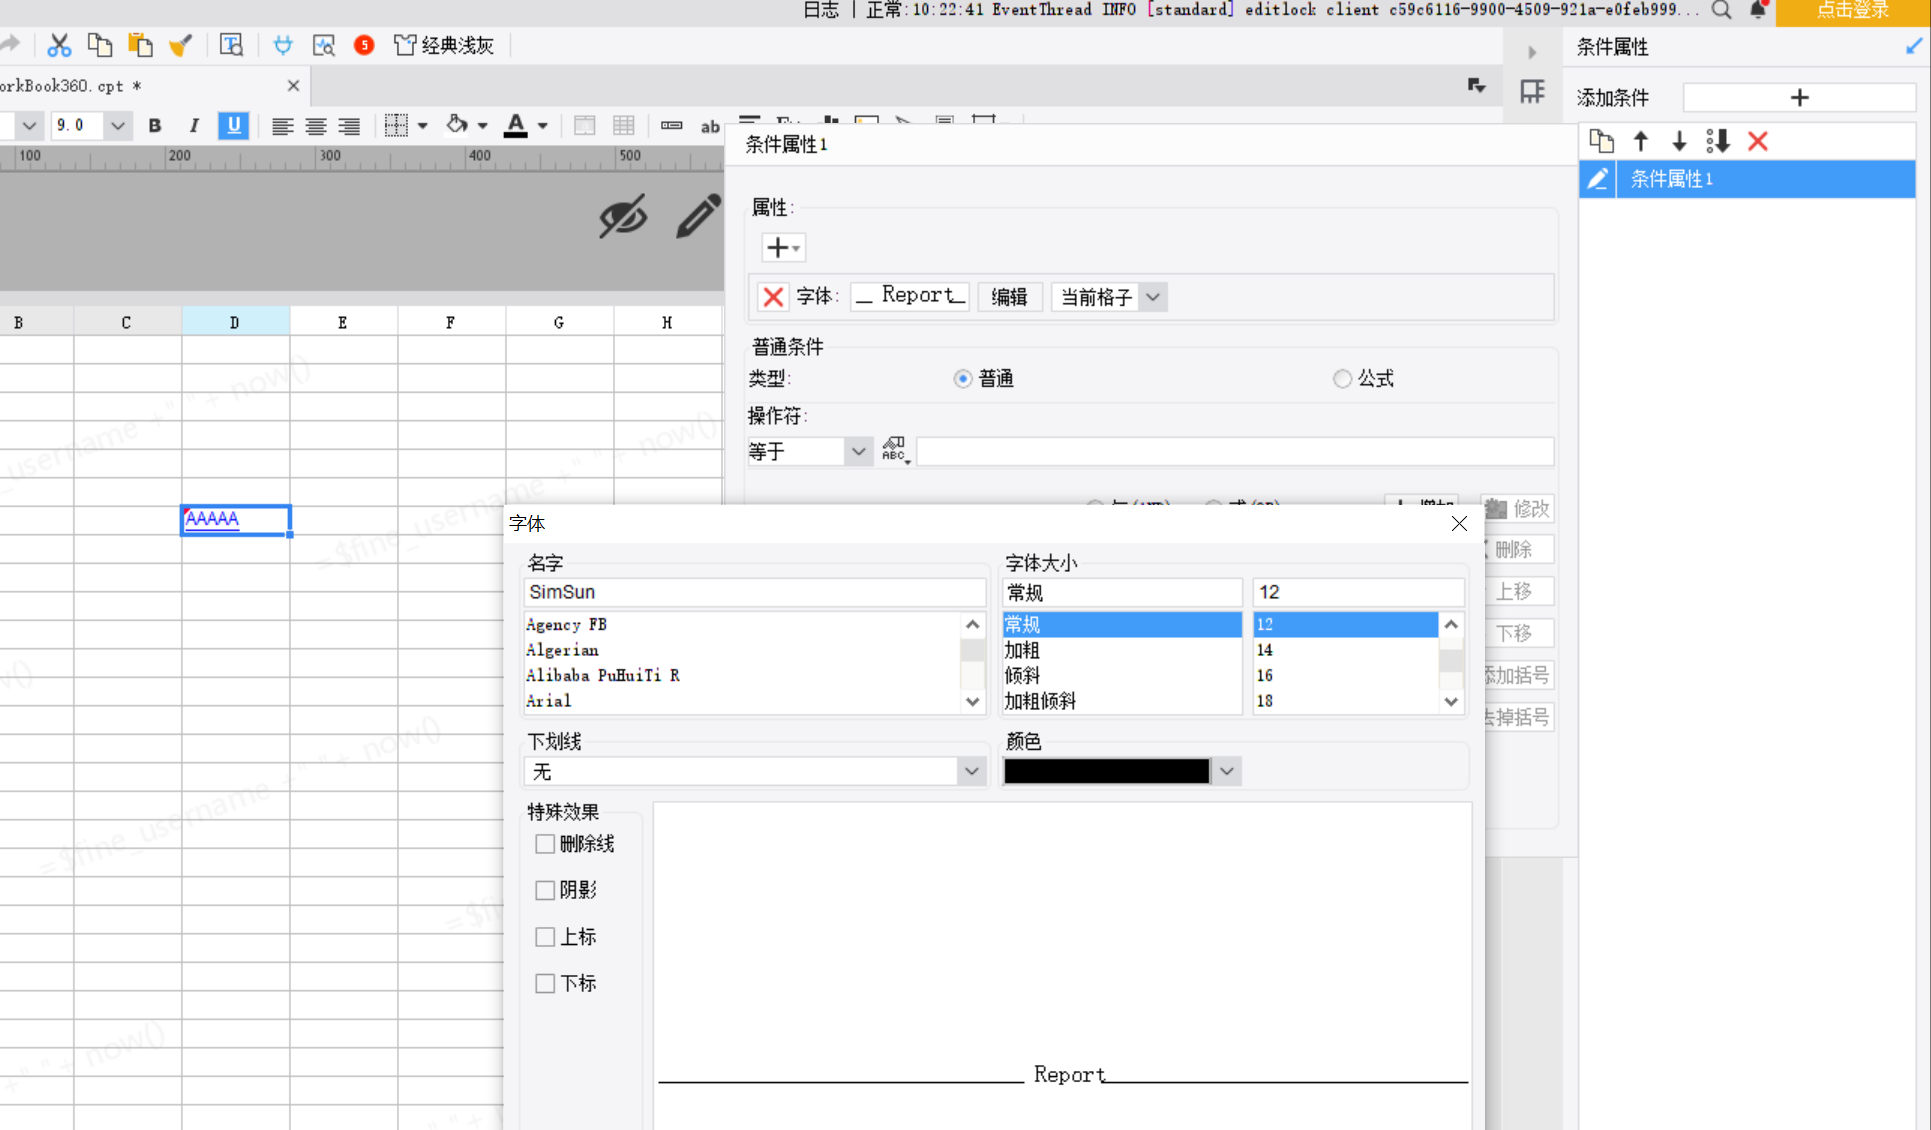Select the Format Painter brush icon
The image size is (1931, 1130).
coord(181,45)
